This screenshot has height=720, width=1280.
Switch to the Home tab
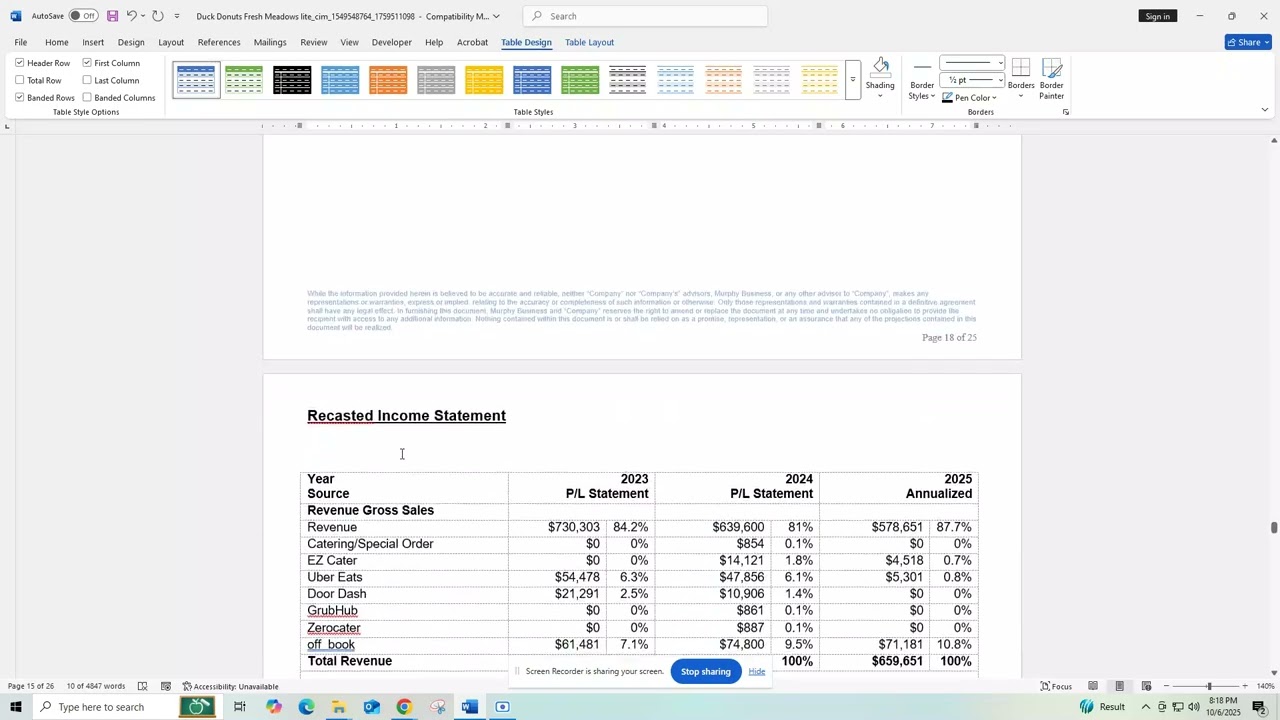tap(57, 42)
